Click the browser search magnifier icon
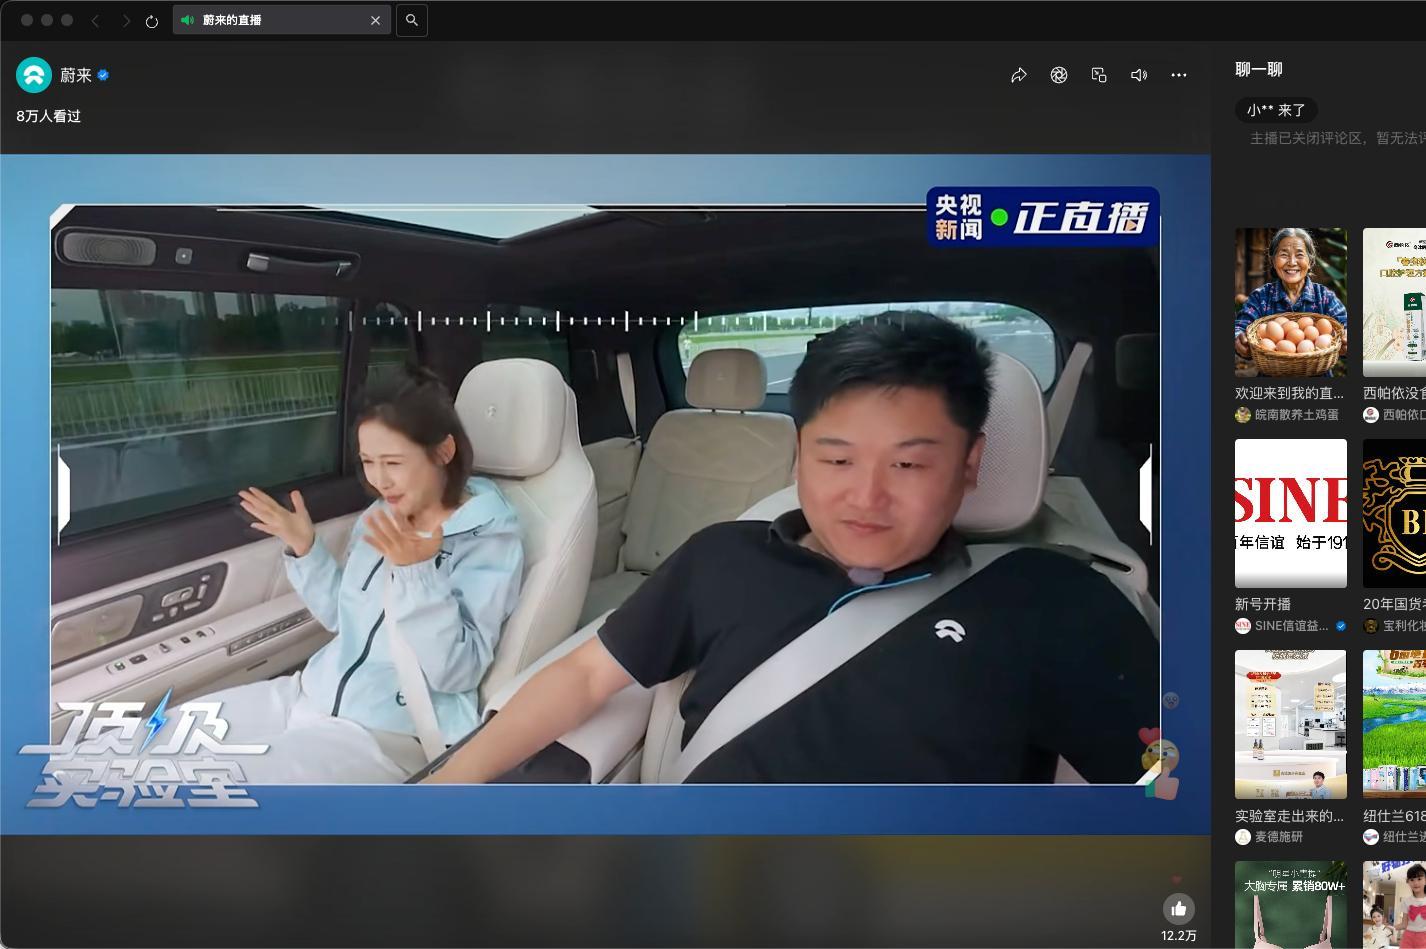The height and width of the screenshot is (949, 1426). 411,20
